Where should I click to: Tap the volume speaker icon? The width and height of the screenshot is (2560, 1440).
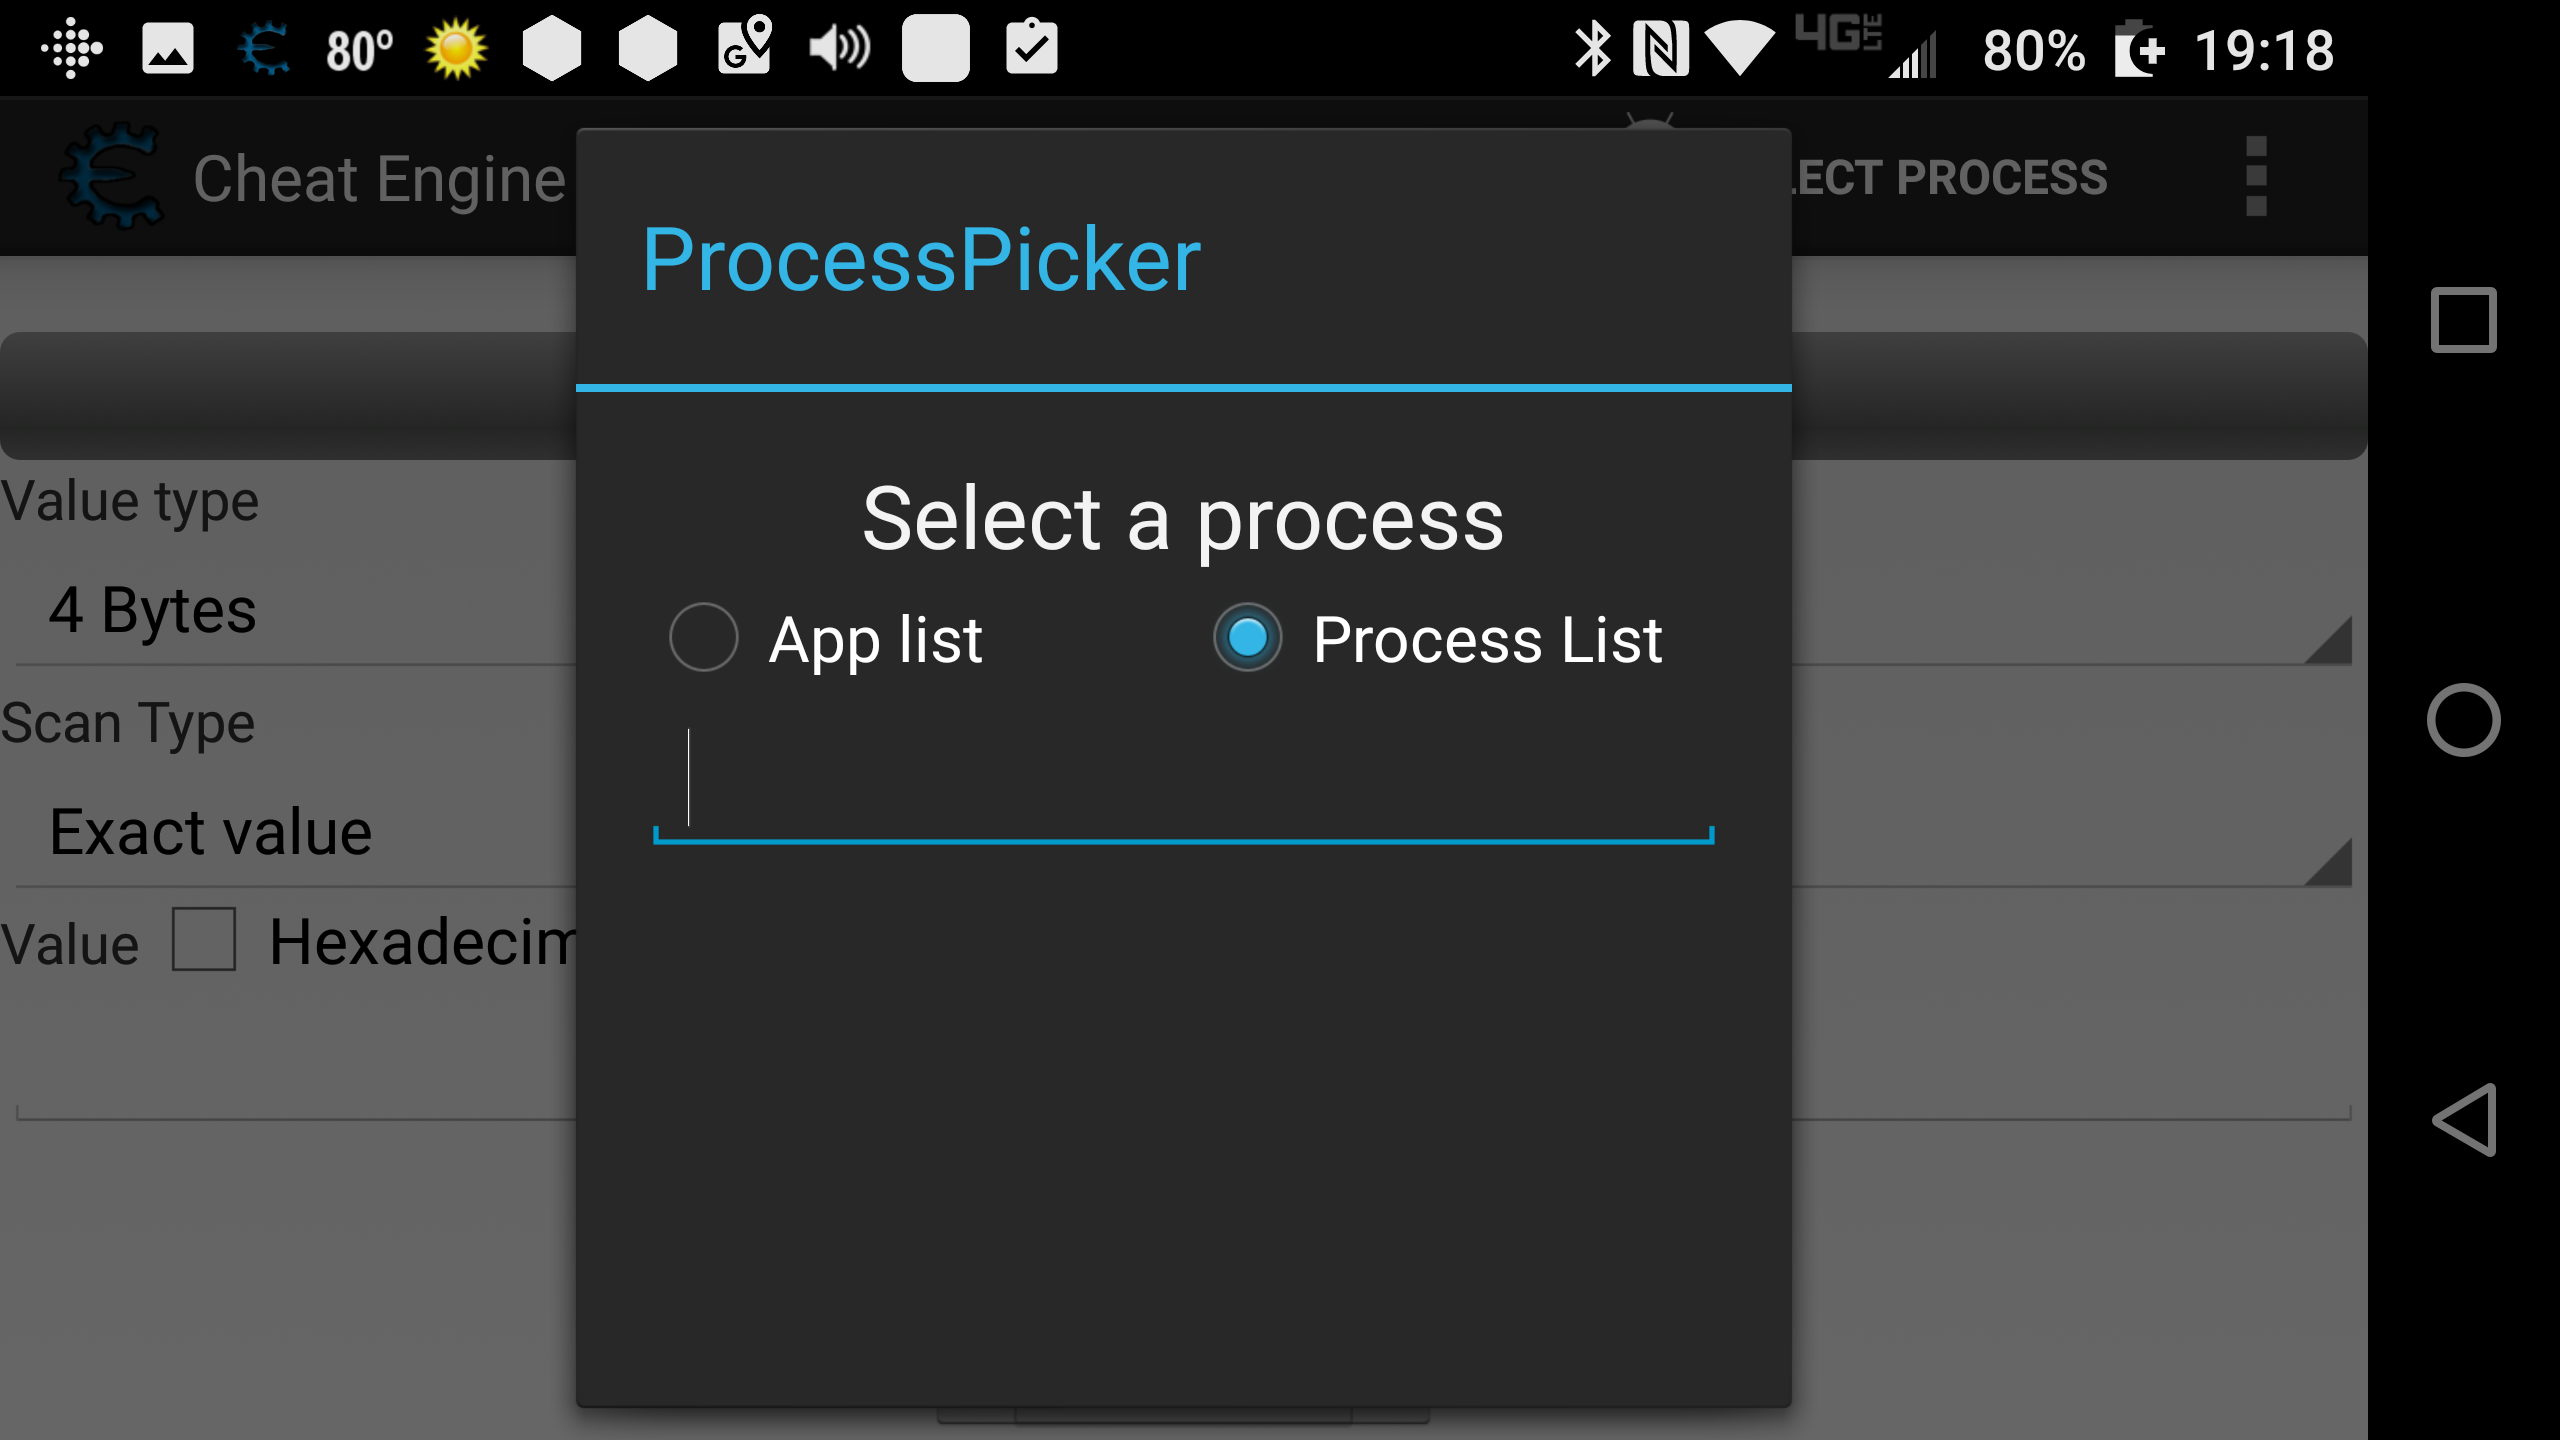[x=837, y=49]
